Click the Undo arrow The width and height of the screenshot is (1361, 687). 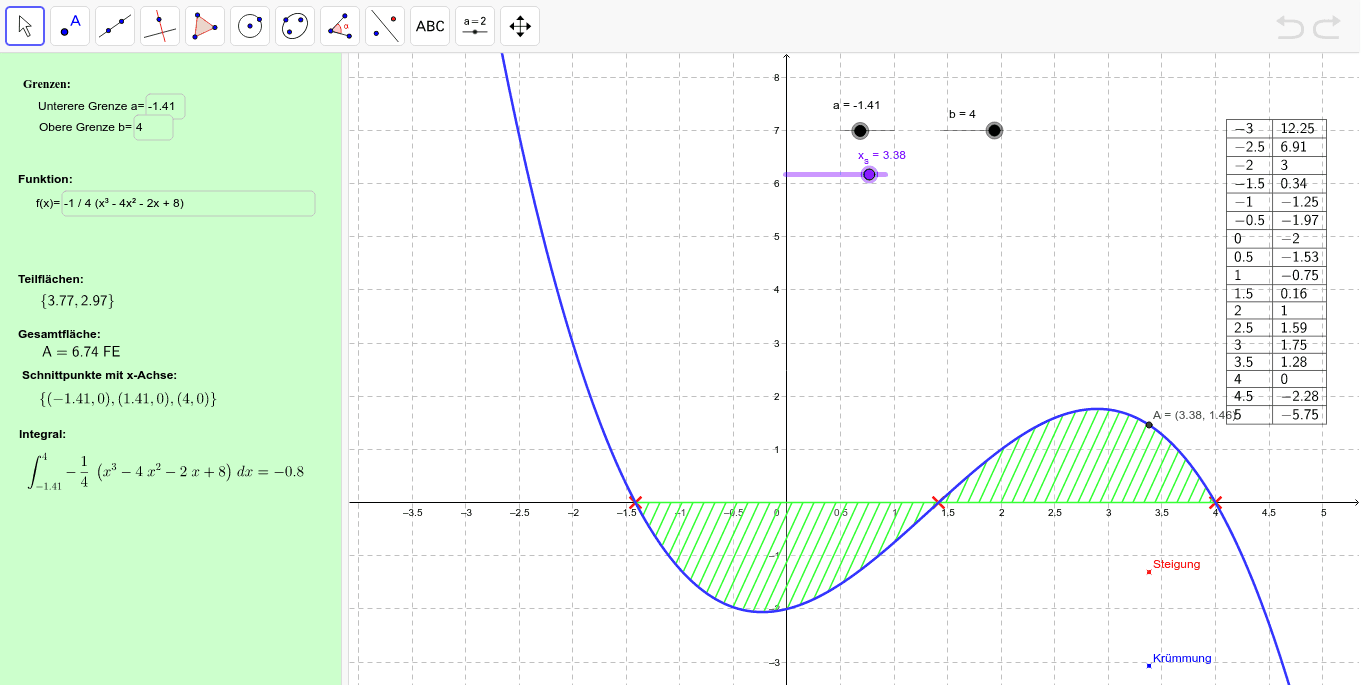point(1291,27)
